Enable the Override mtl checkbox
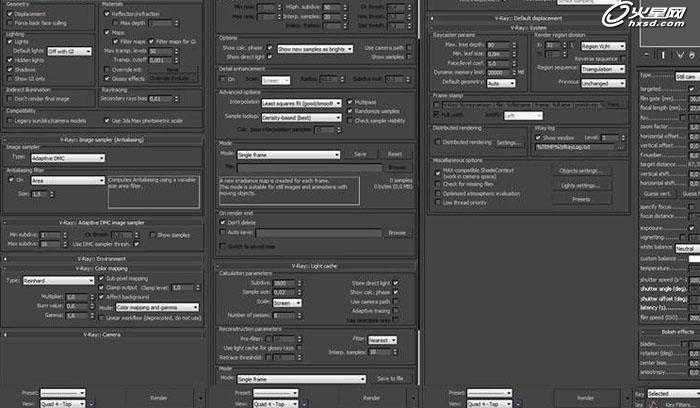The image size is (700, 408). point(107,70)
